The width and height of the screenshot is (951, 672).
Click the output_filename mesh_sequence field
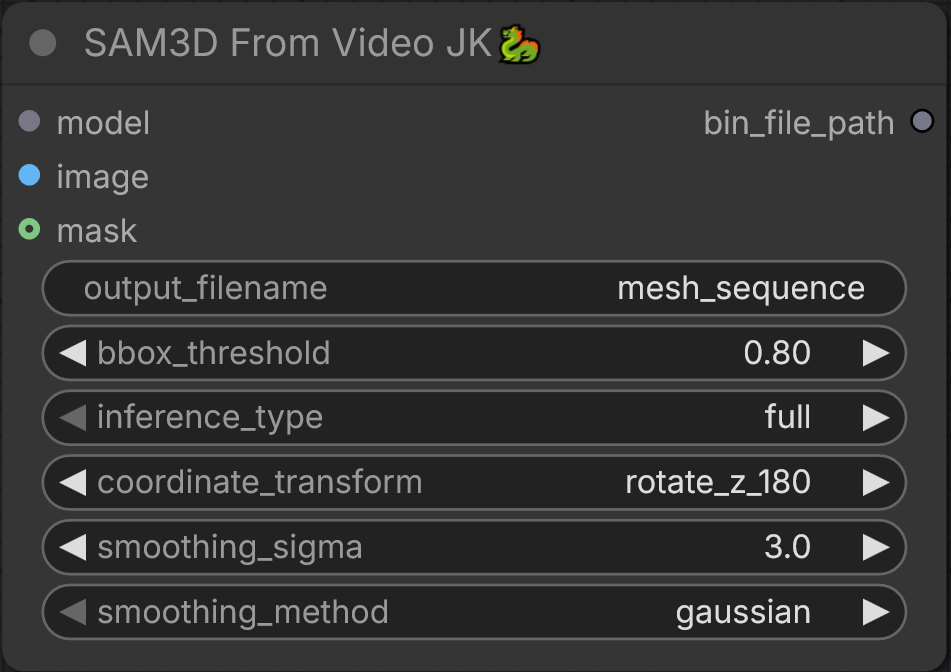(x=474, y=288)
